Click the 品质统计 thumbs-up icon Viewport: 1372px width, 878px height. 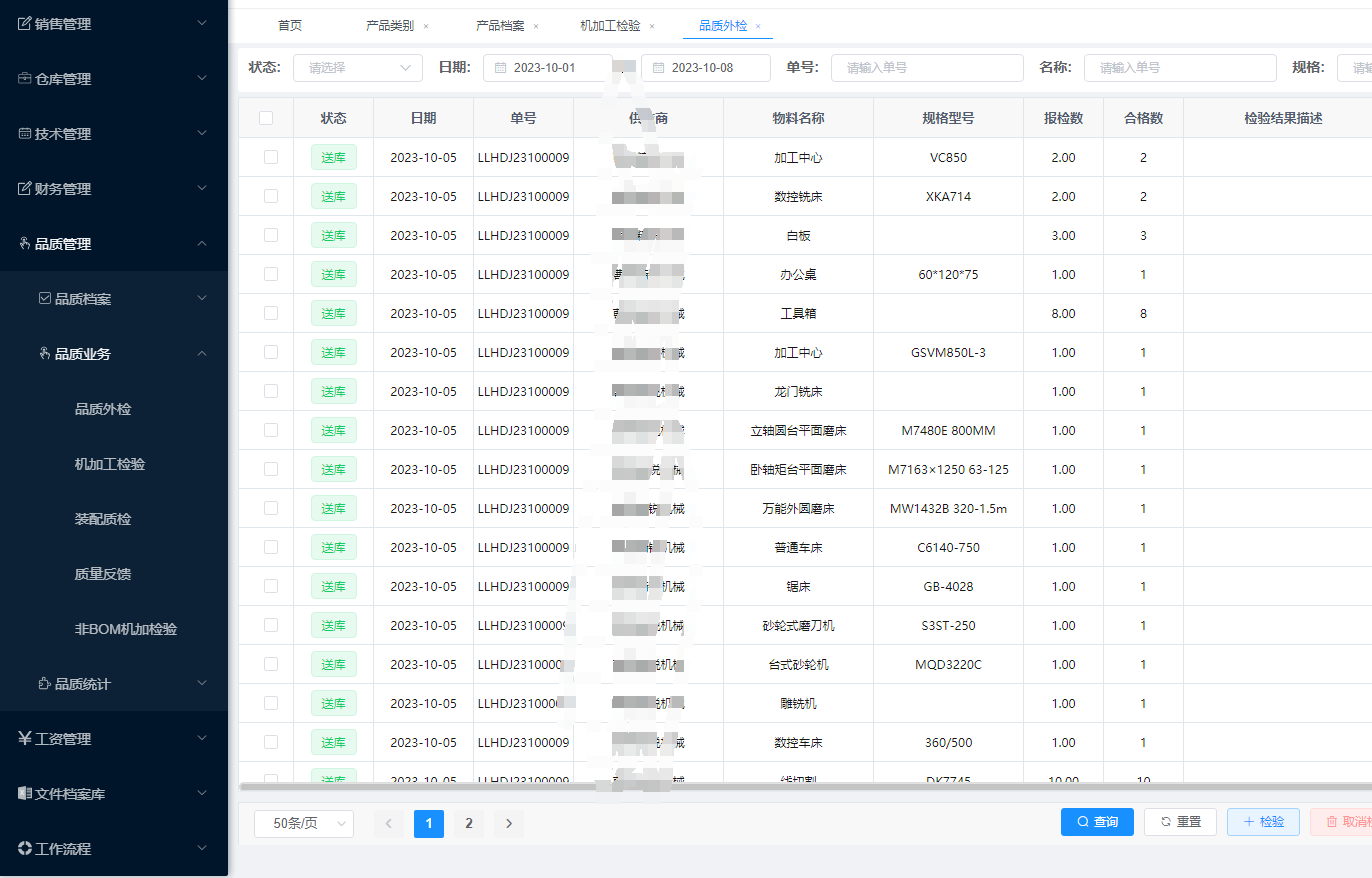(x=44, y=684)
